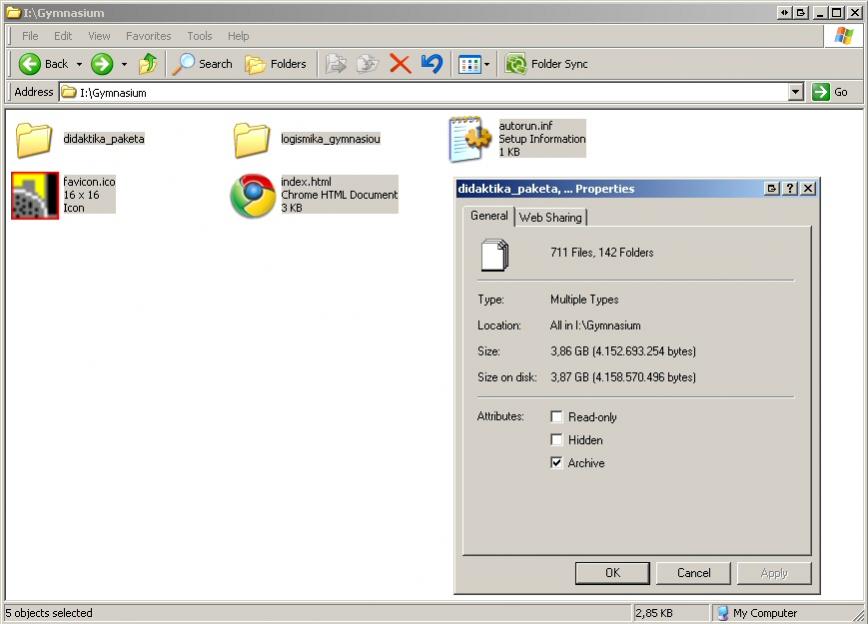Screen dimensions: 868x624
Task: Switch to the Web Sharing tab
Action: click(550, 218)
